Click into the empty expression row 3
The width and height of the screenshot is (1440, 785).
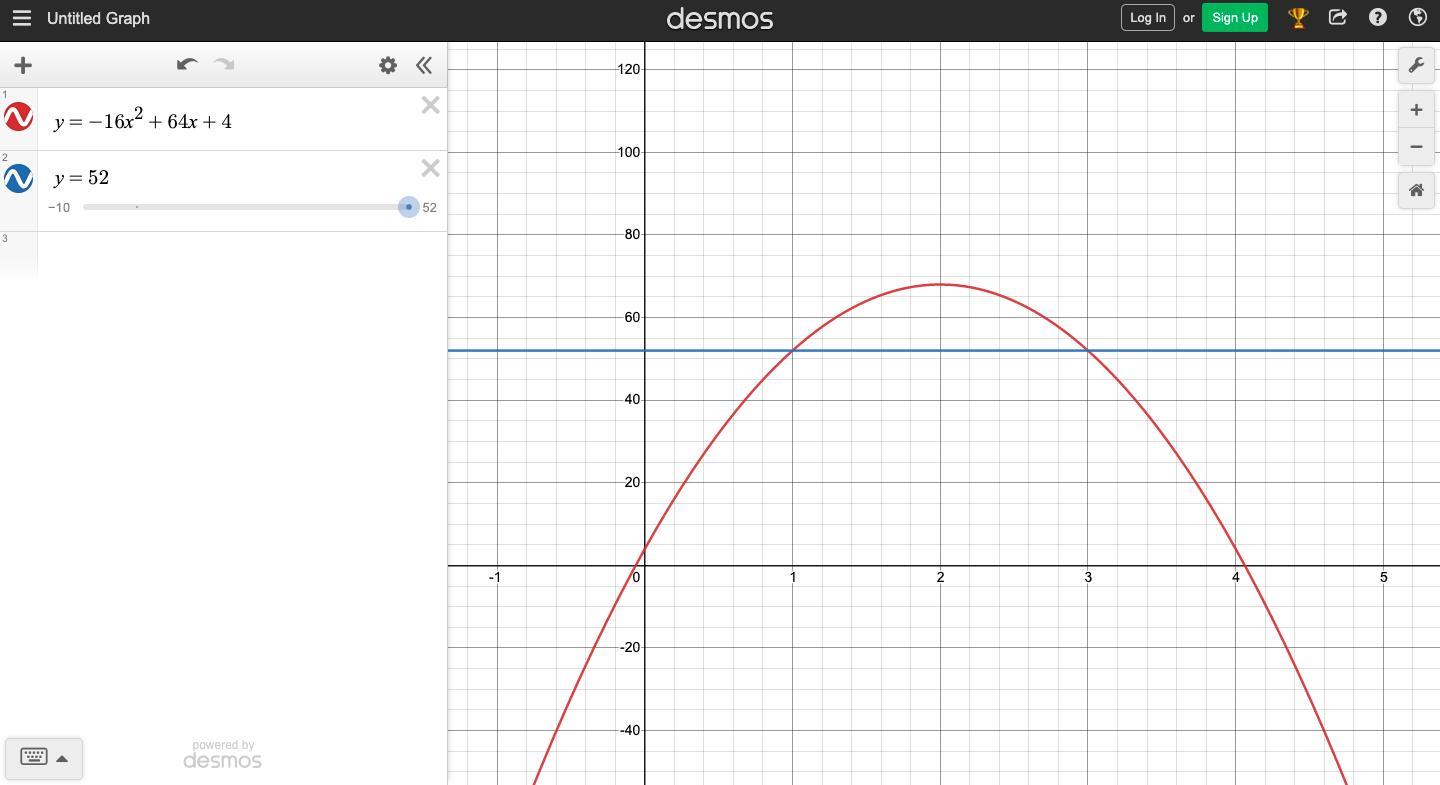pyautogui.click(x=241, y=255)
